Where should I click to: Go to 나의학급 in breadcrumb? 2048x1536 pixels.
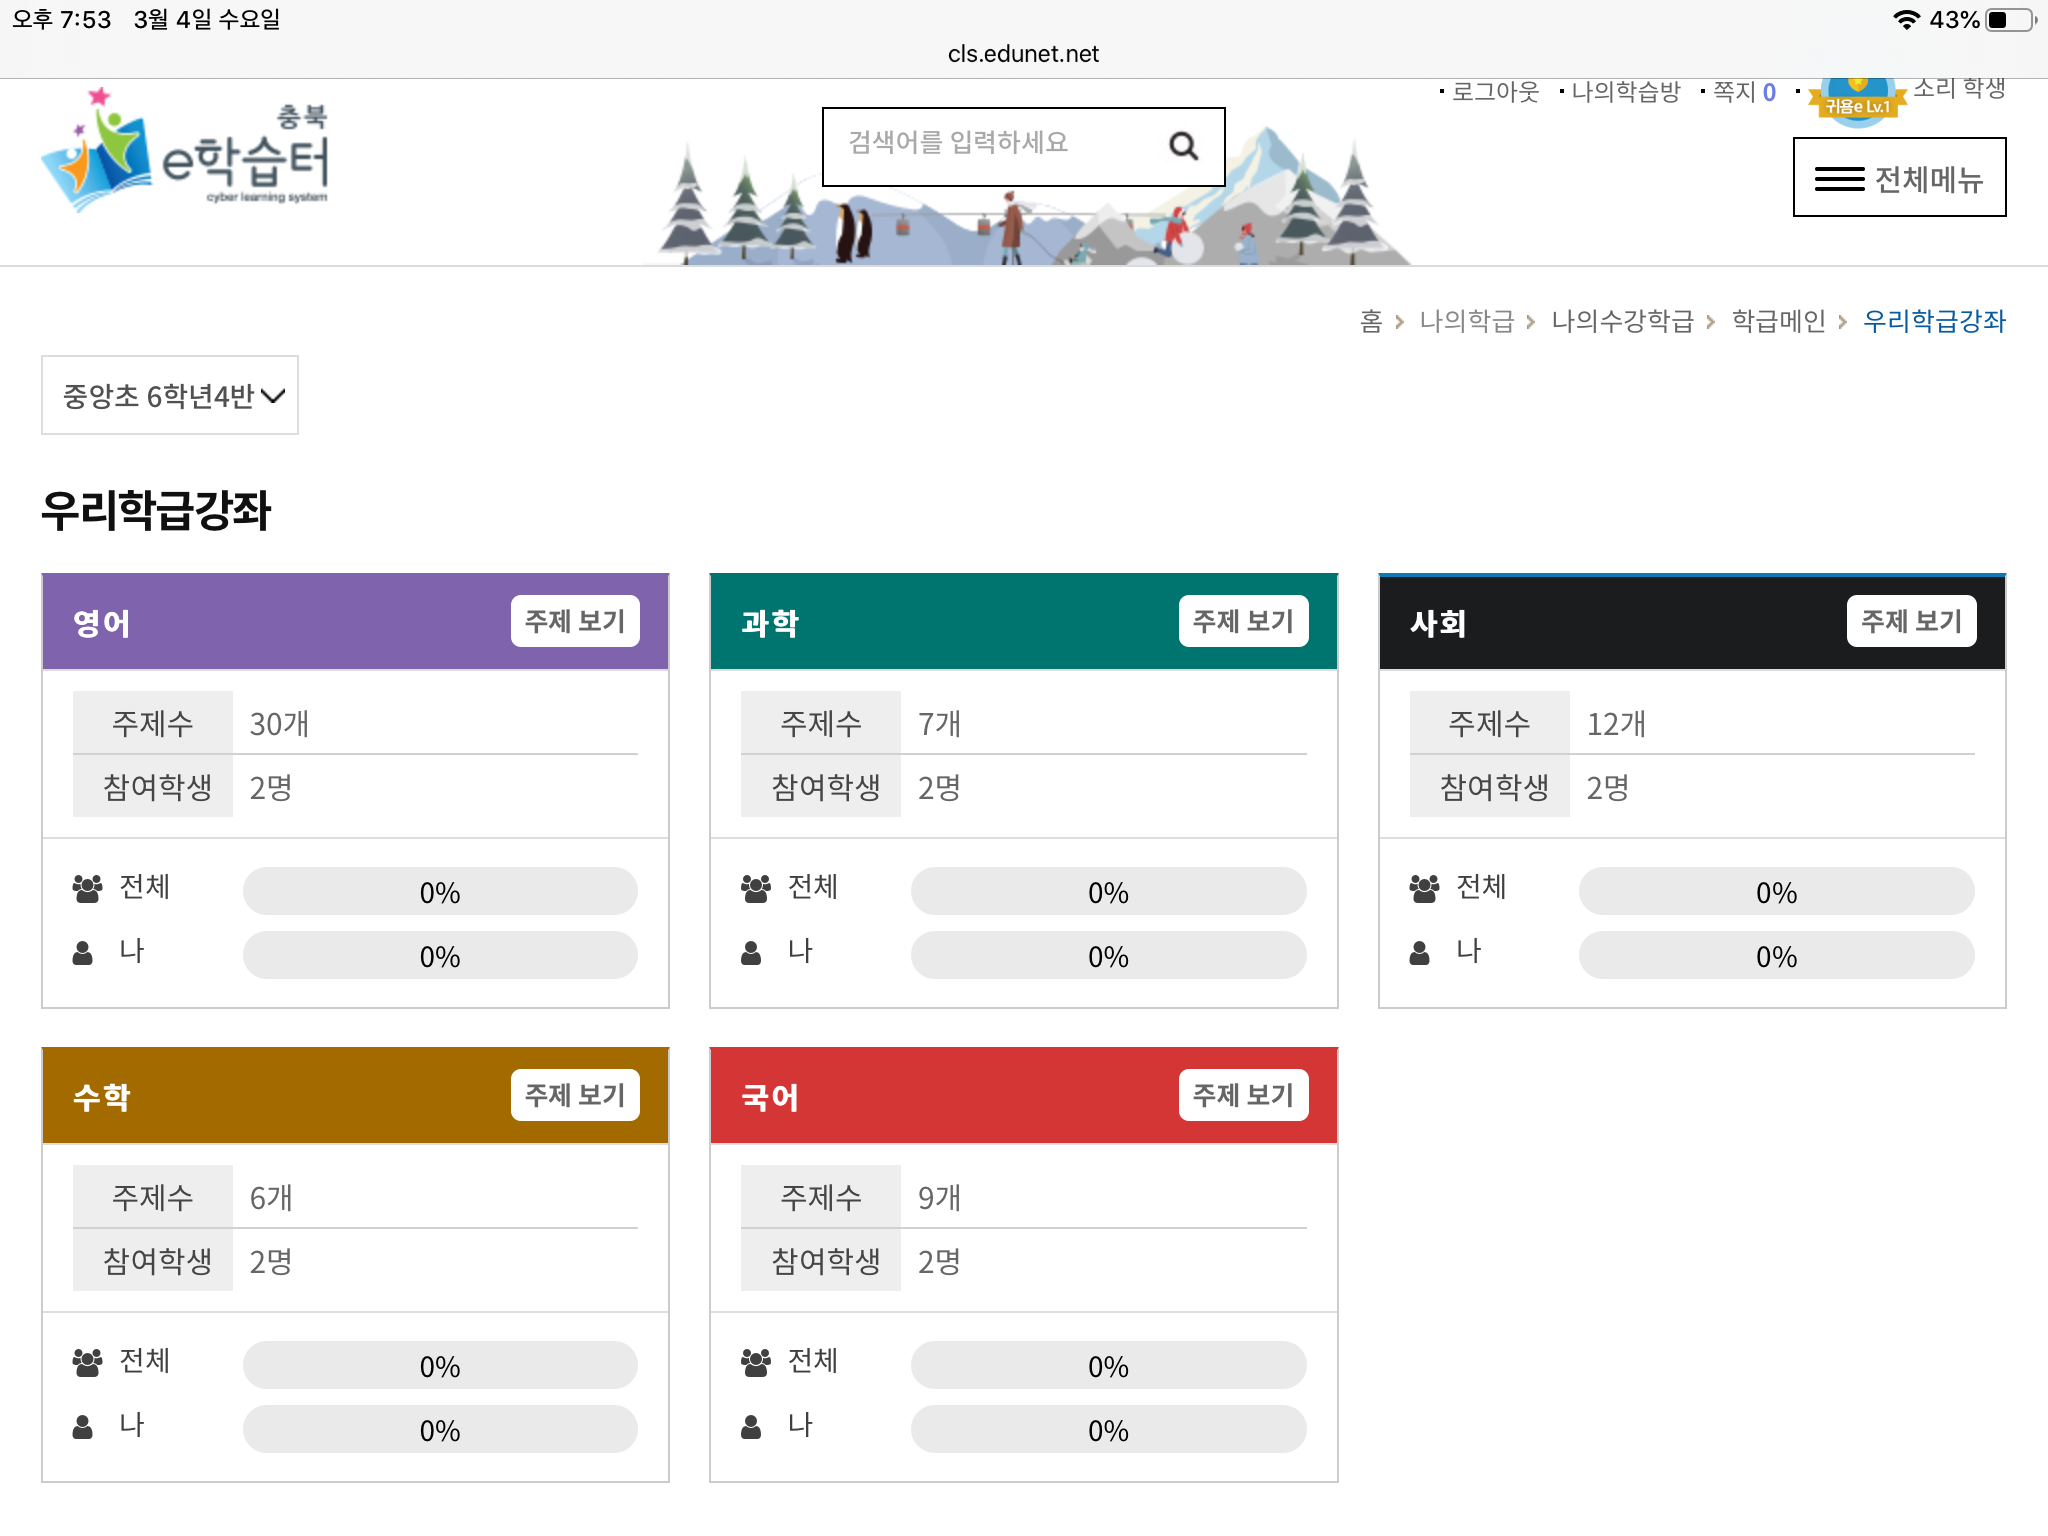coord(1466,321)
